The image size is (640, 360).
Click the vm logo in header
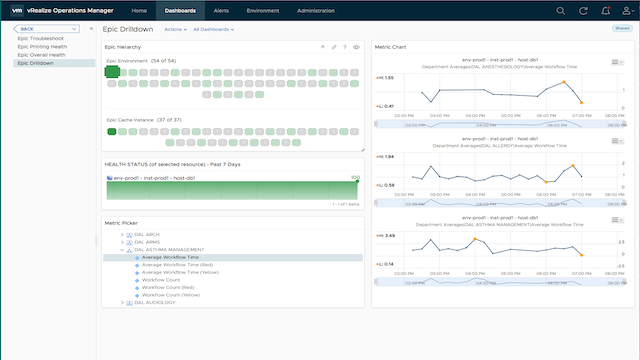tap(17, 11)
